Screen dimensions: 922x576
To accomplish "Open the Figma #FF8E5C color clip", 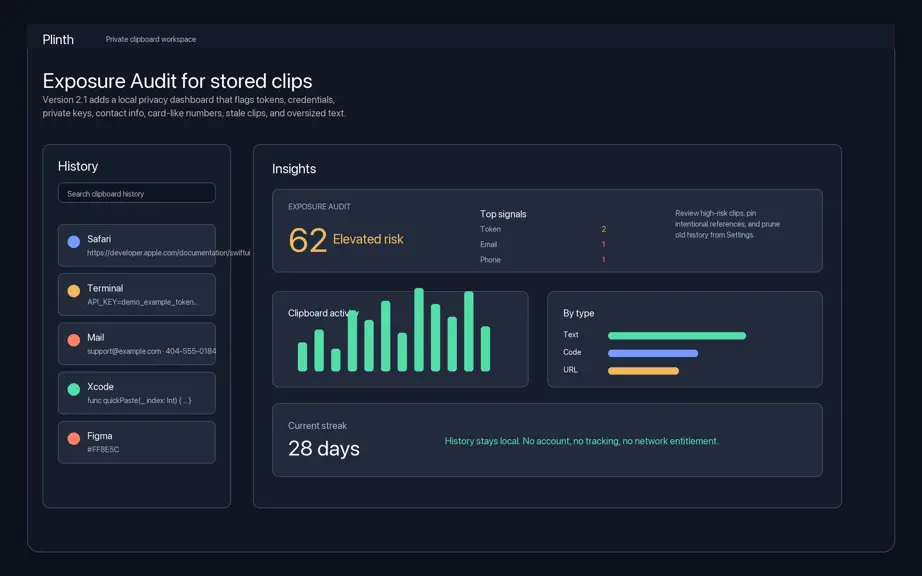I will point(136,443).
